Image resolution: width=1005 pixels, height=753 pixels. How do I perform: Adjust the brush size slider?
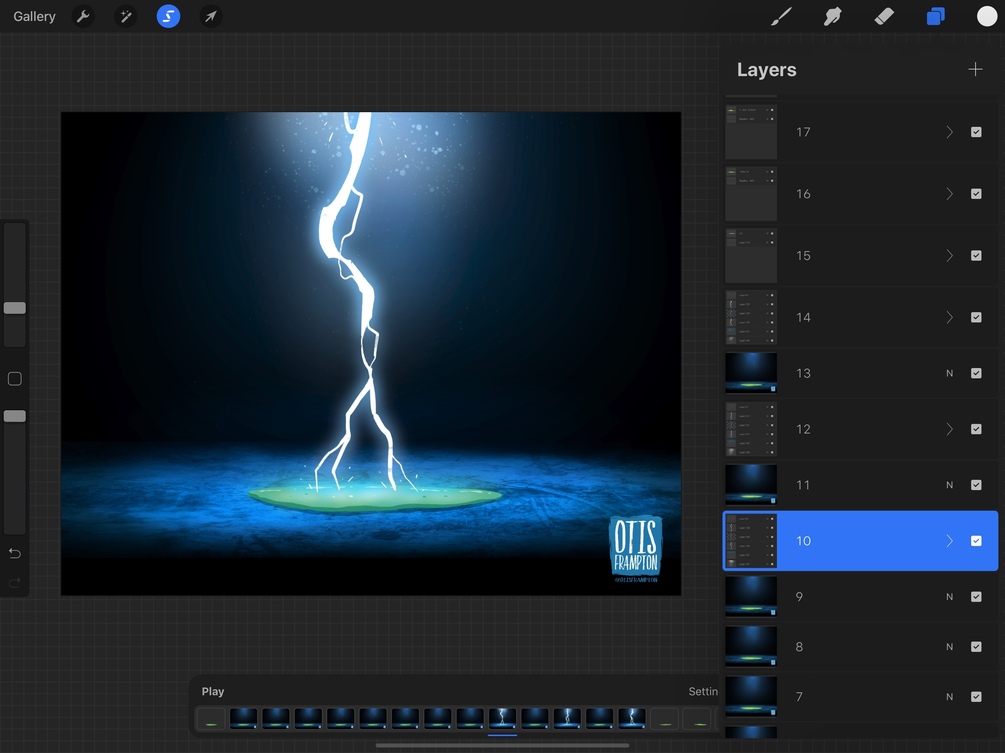[x=15, y=308]
